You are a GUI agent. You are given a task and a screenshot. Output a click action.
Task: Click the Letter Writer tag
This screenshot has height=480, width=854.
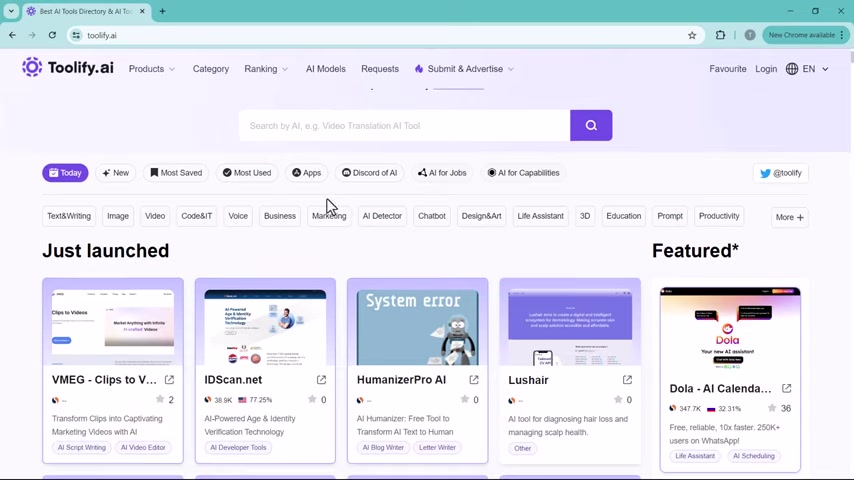click(x=437, y=447)
